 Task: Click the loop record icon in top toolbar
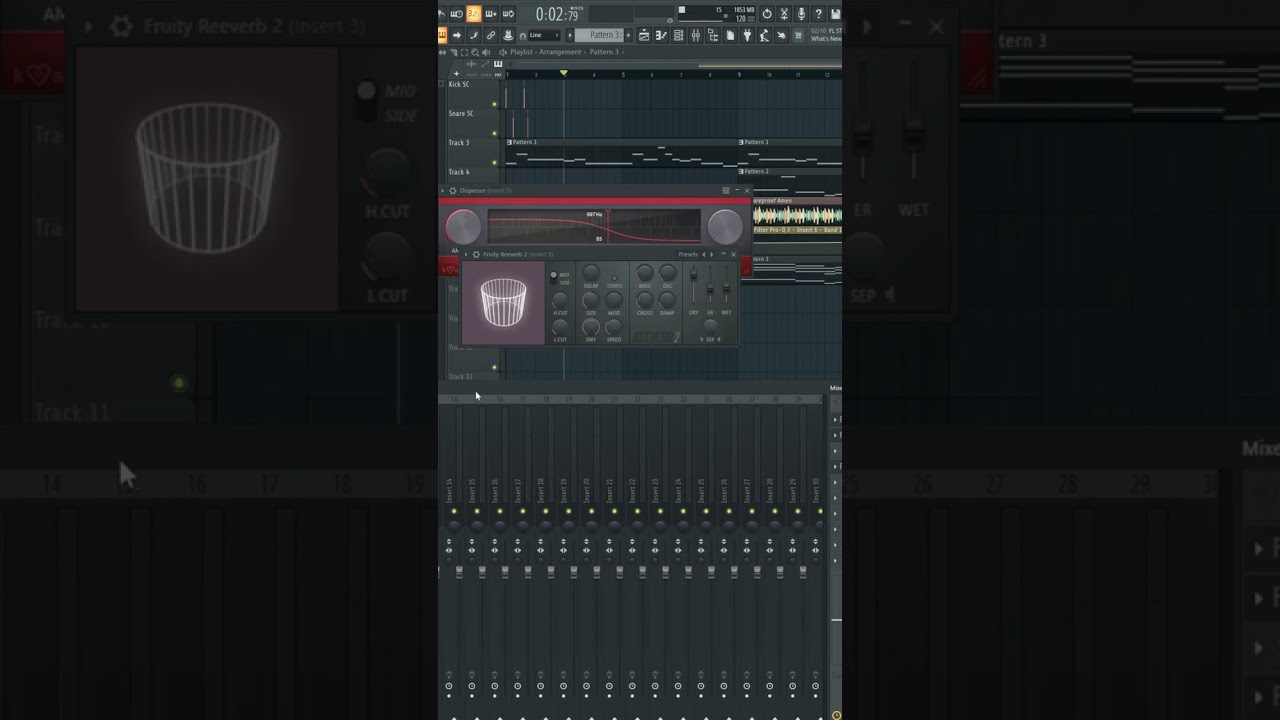tap(508, 14)
